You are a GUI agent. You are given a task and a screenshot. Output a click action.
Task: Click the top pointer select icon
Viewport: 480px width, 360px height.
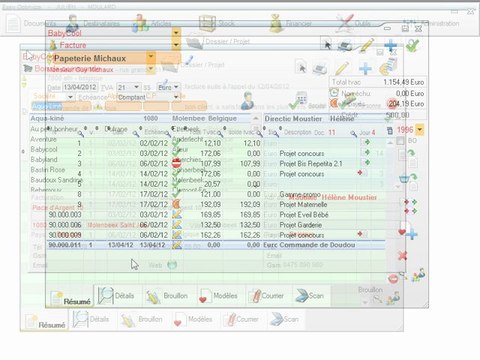(328, 45)
